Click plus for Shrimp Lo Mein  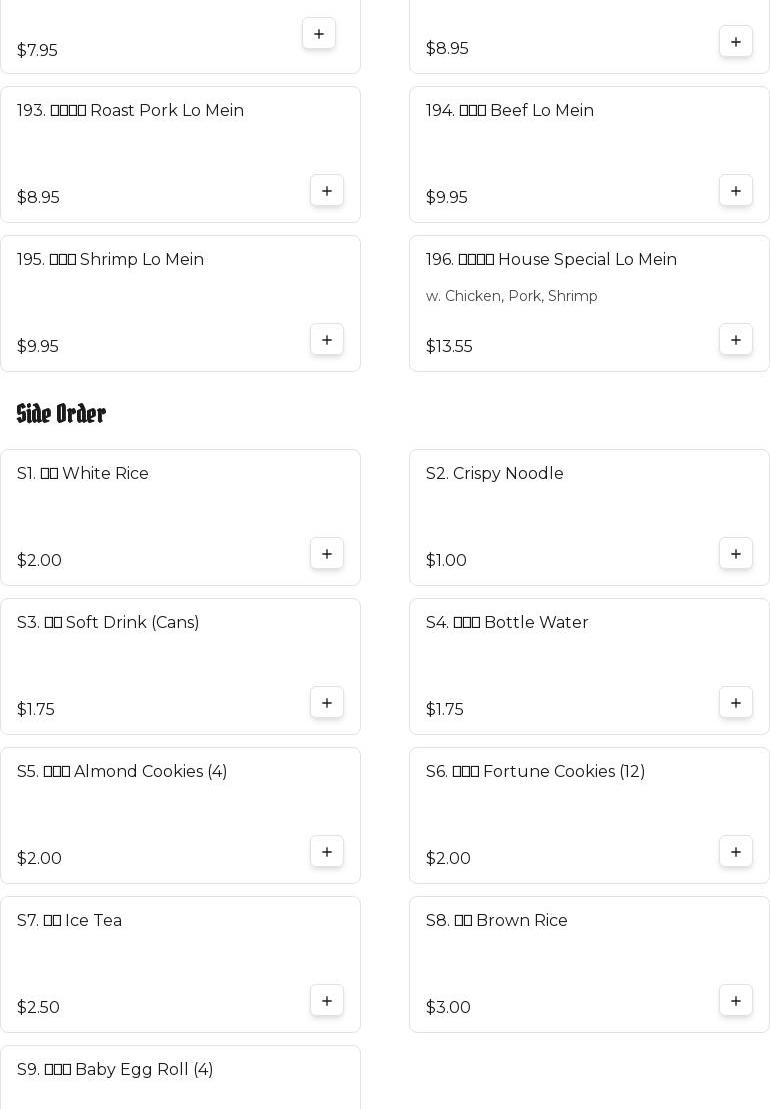coord(327,340)
